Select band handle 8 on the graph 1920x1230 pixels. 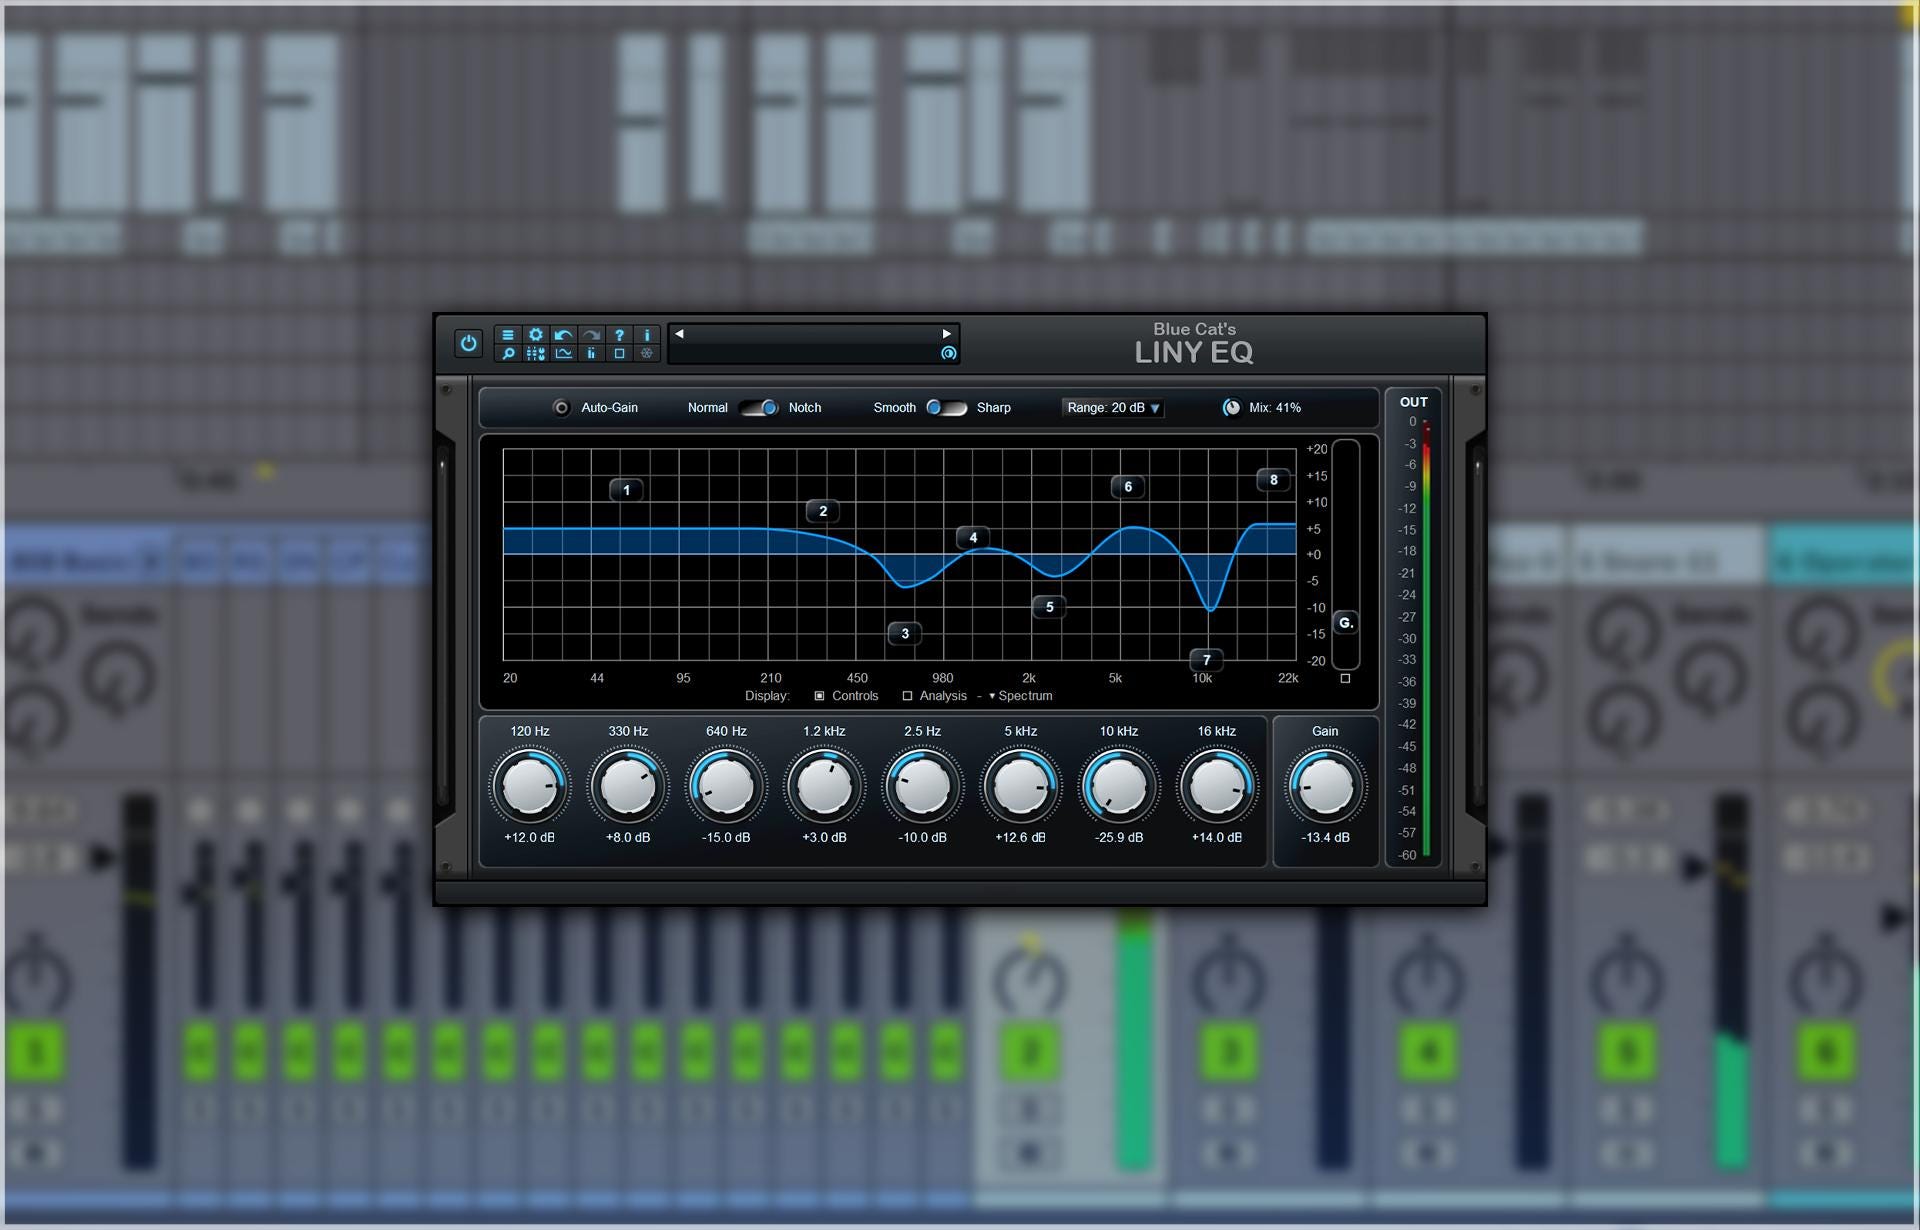(1273, 480)
